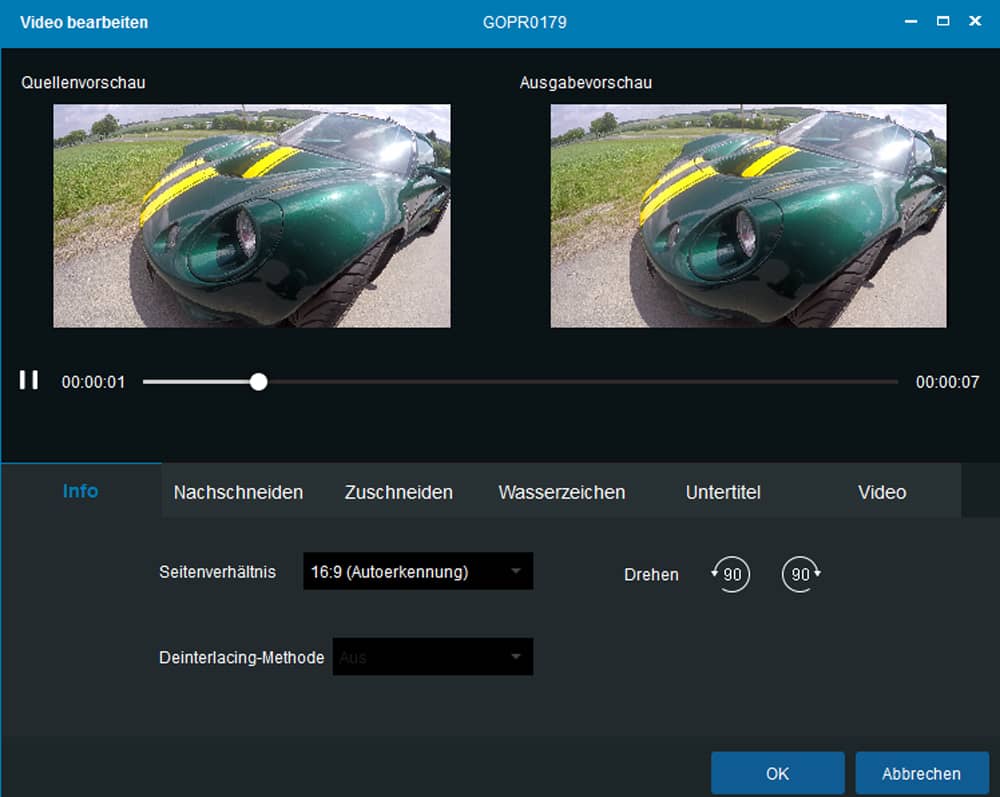Click the Quellenvorschau source preview image
This screenshot has height=797, width=1000.
251,216
